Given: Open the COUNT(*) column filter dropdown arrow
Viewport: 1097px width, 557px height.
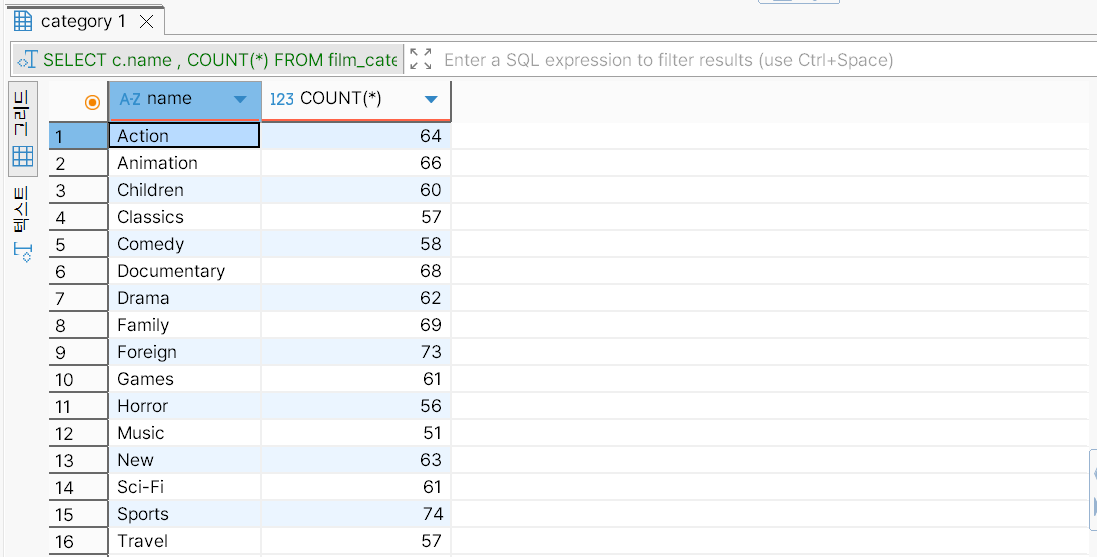Looking at the screenshot, I should [x=431, y=100].
